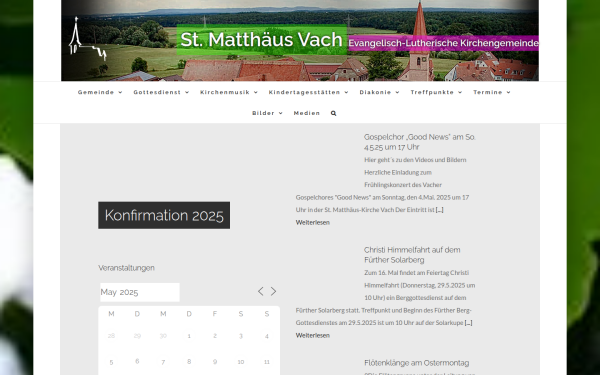Select greyed day 30 of previous month
This screenshot has height=375, width=600.
pyautogui.click(x=163, y=336)
